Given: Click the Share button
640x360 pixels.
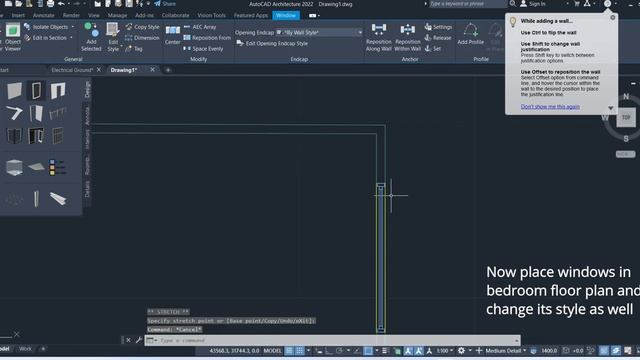Looking at the screenshot, I should (164, 4).
